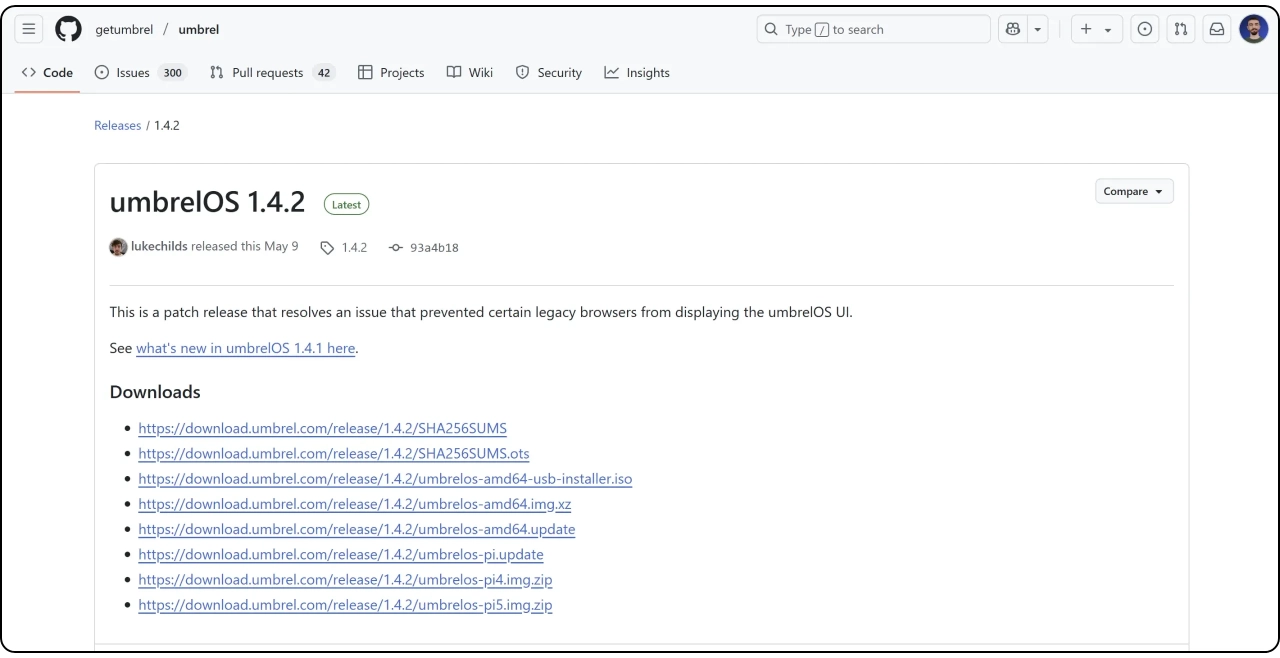Open the Issues icon in top bar
This screenshot has width=1280, height=658.
tap(1145, 29)
